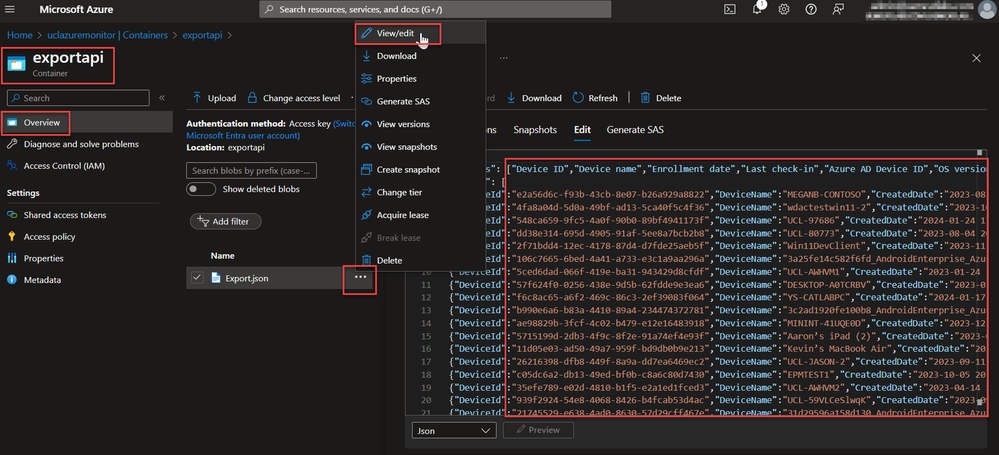Uncheck the Export.json checkbox
Image resolution: width=999 pixels, height=455 pixels.
197,278
